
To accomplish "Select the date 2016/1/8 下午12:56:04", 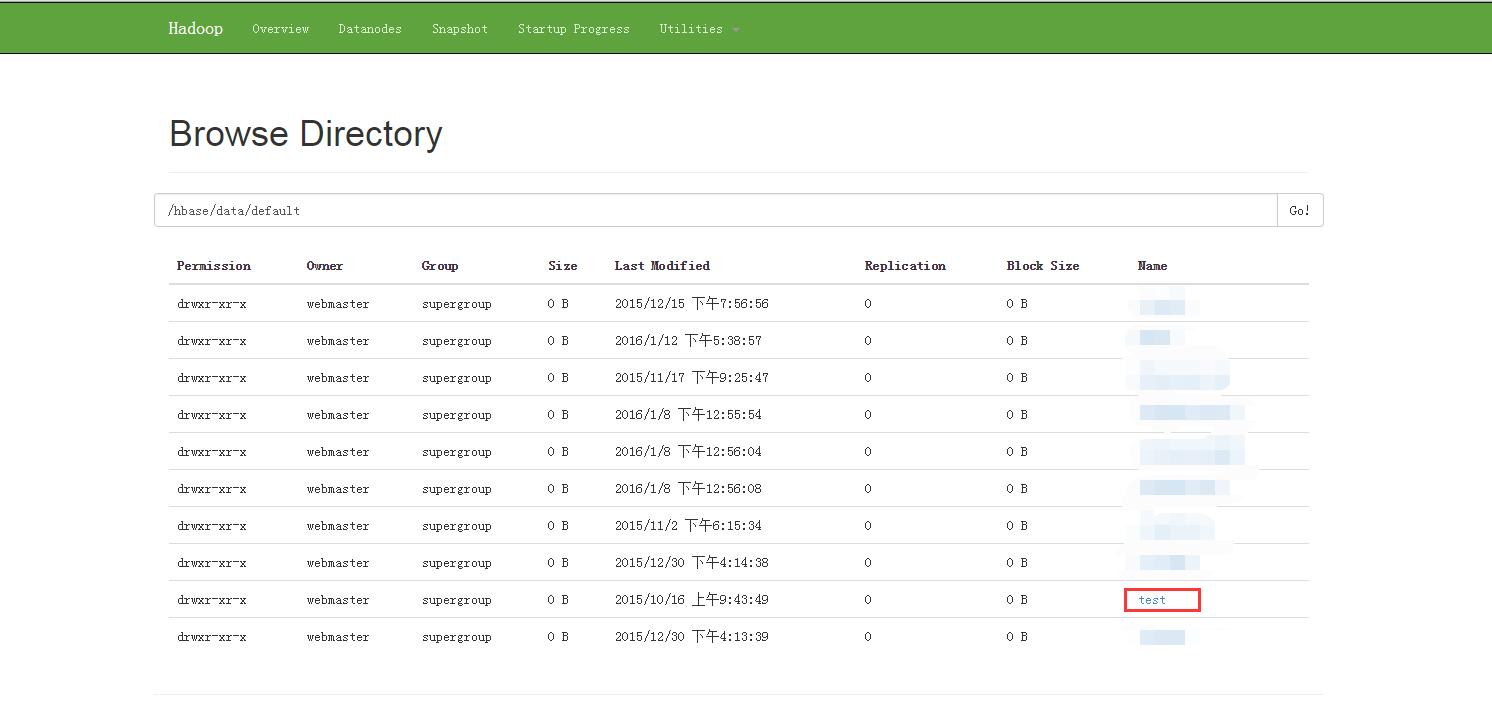I will (x=688, y=452).
